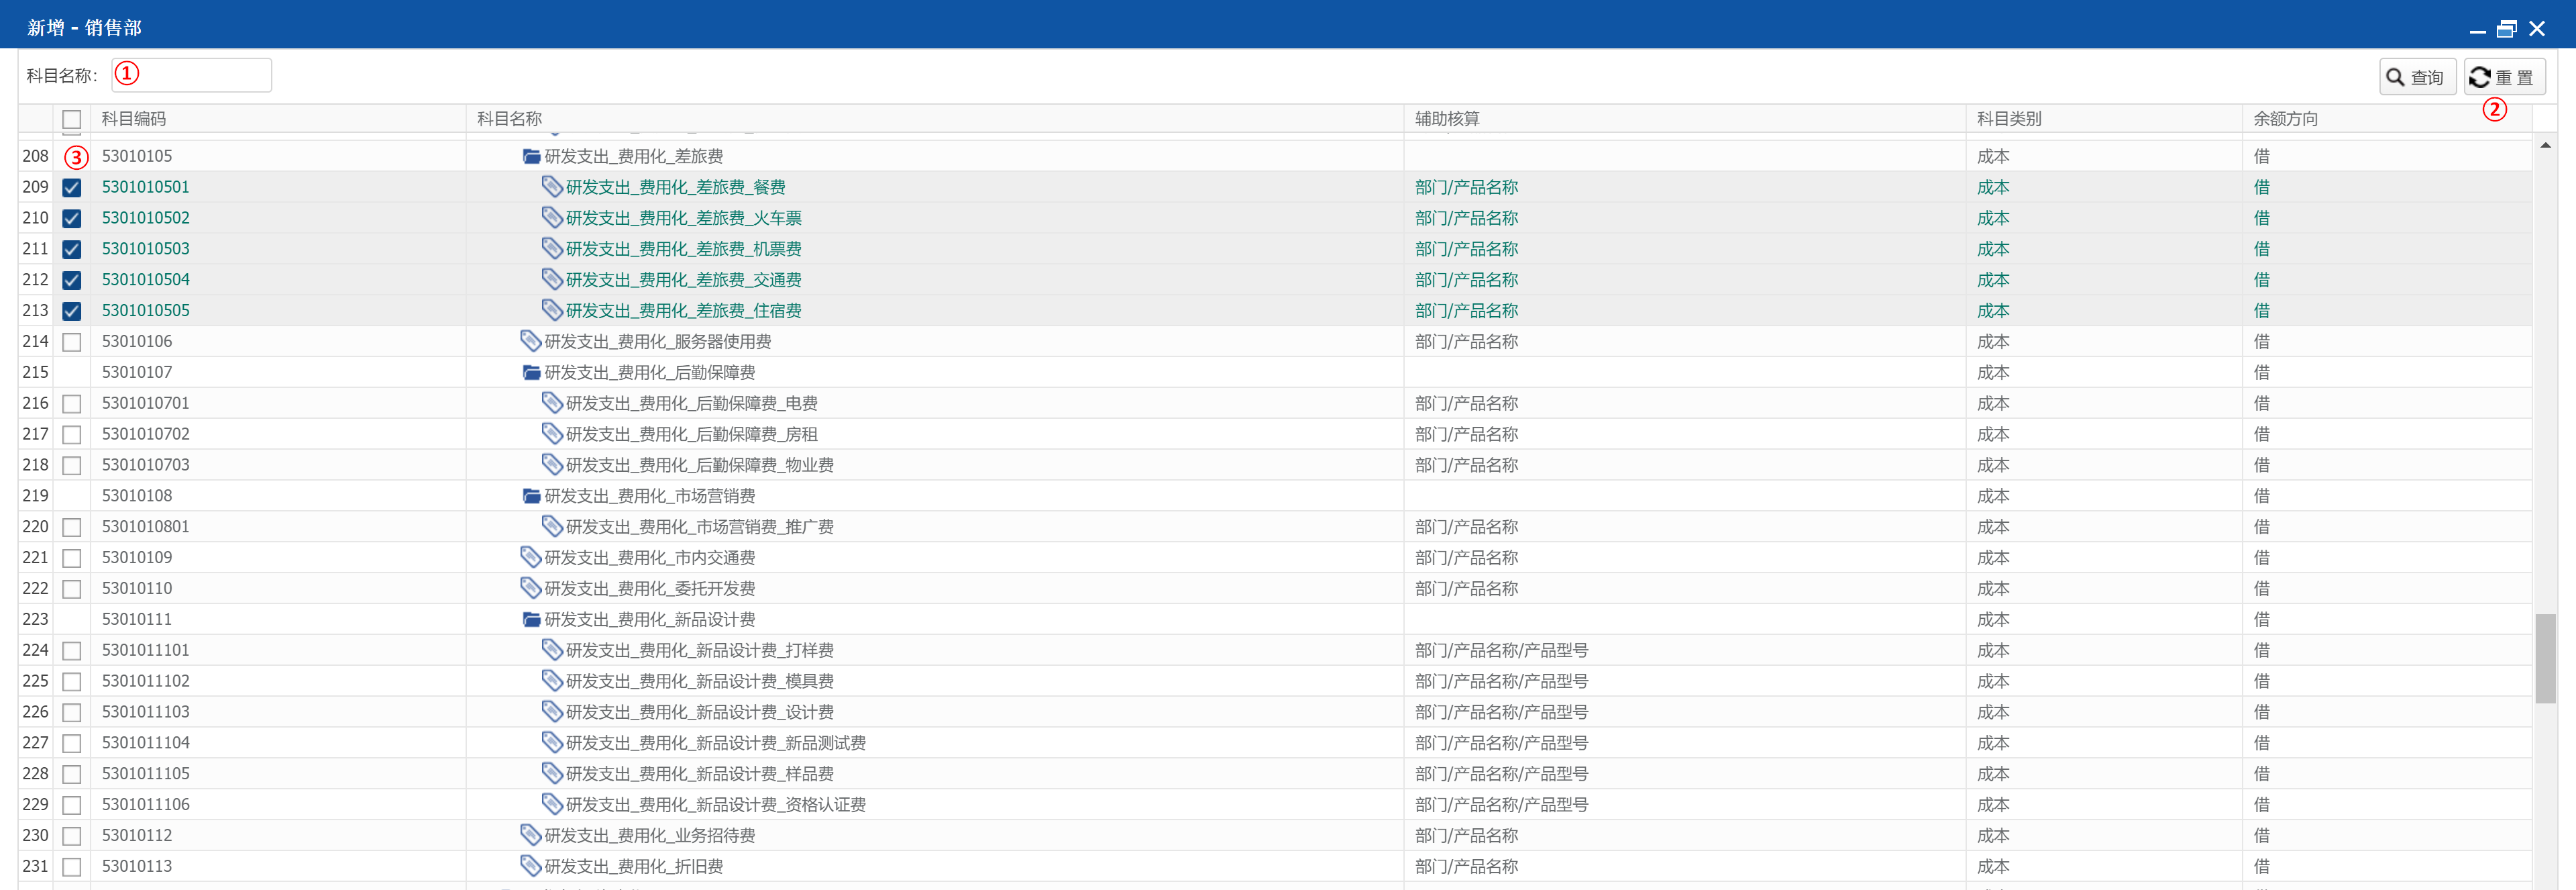This screenshot has height=890, width=2576.
Task: Check the checkbox for 53010106 服务器使用费
Action: point(72,342)
